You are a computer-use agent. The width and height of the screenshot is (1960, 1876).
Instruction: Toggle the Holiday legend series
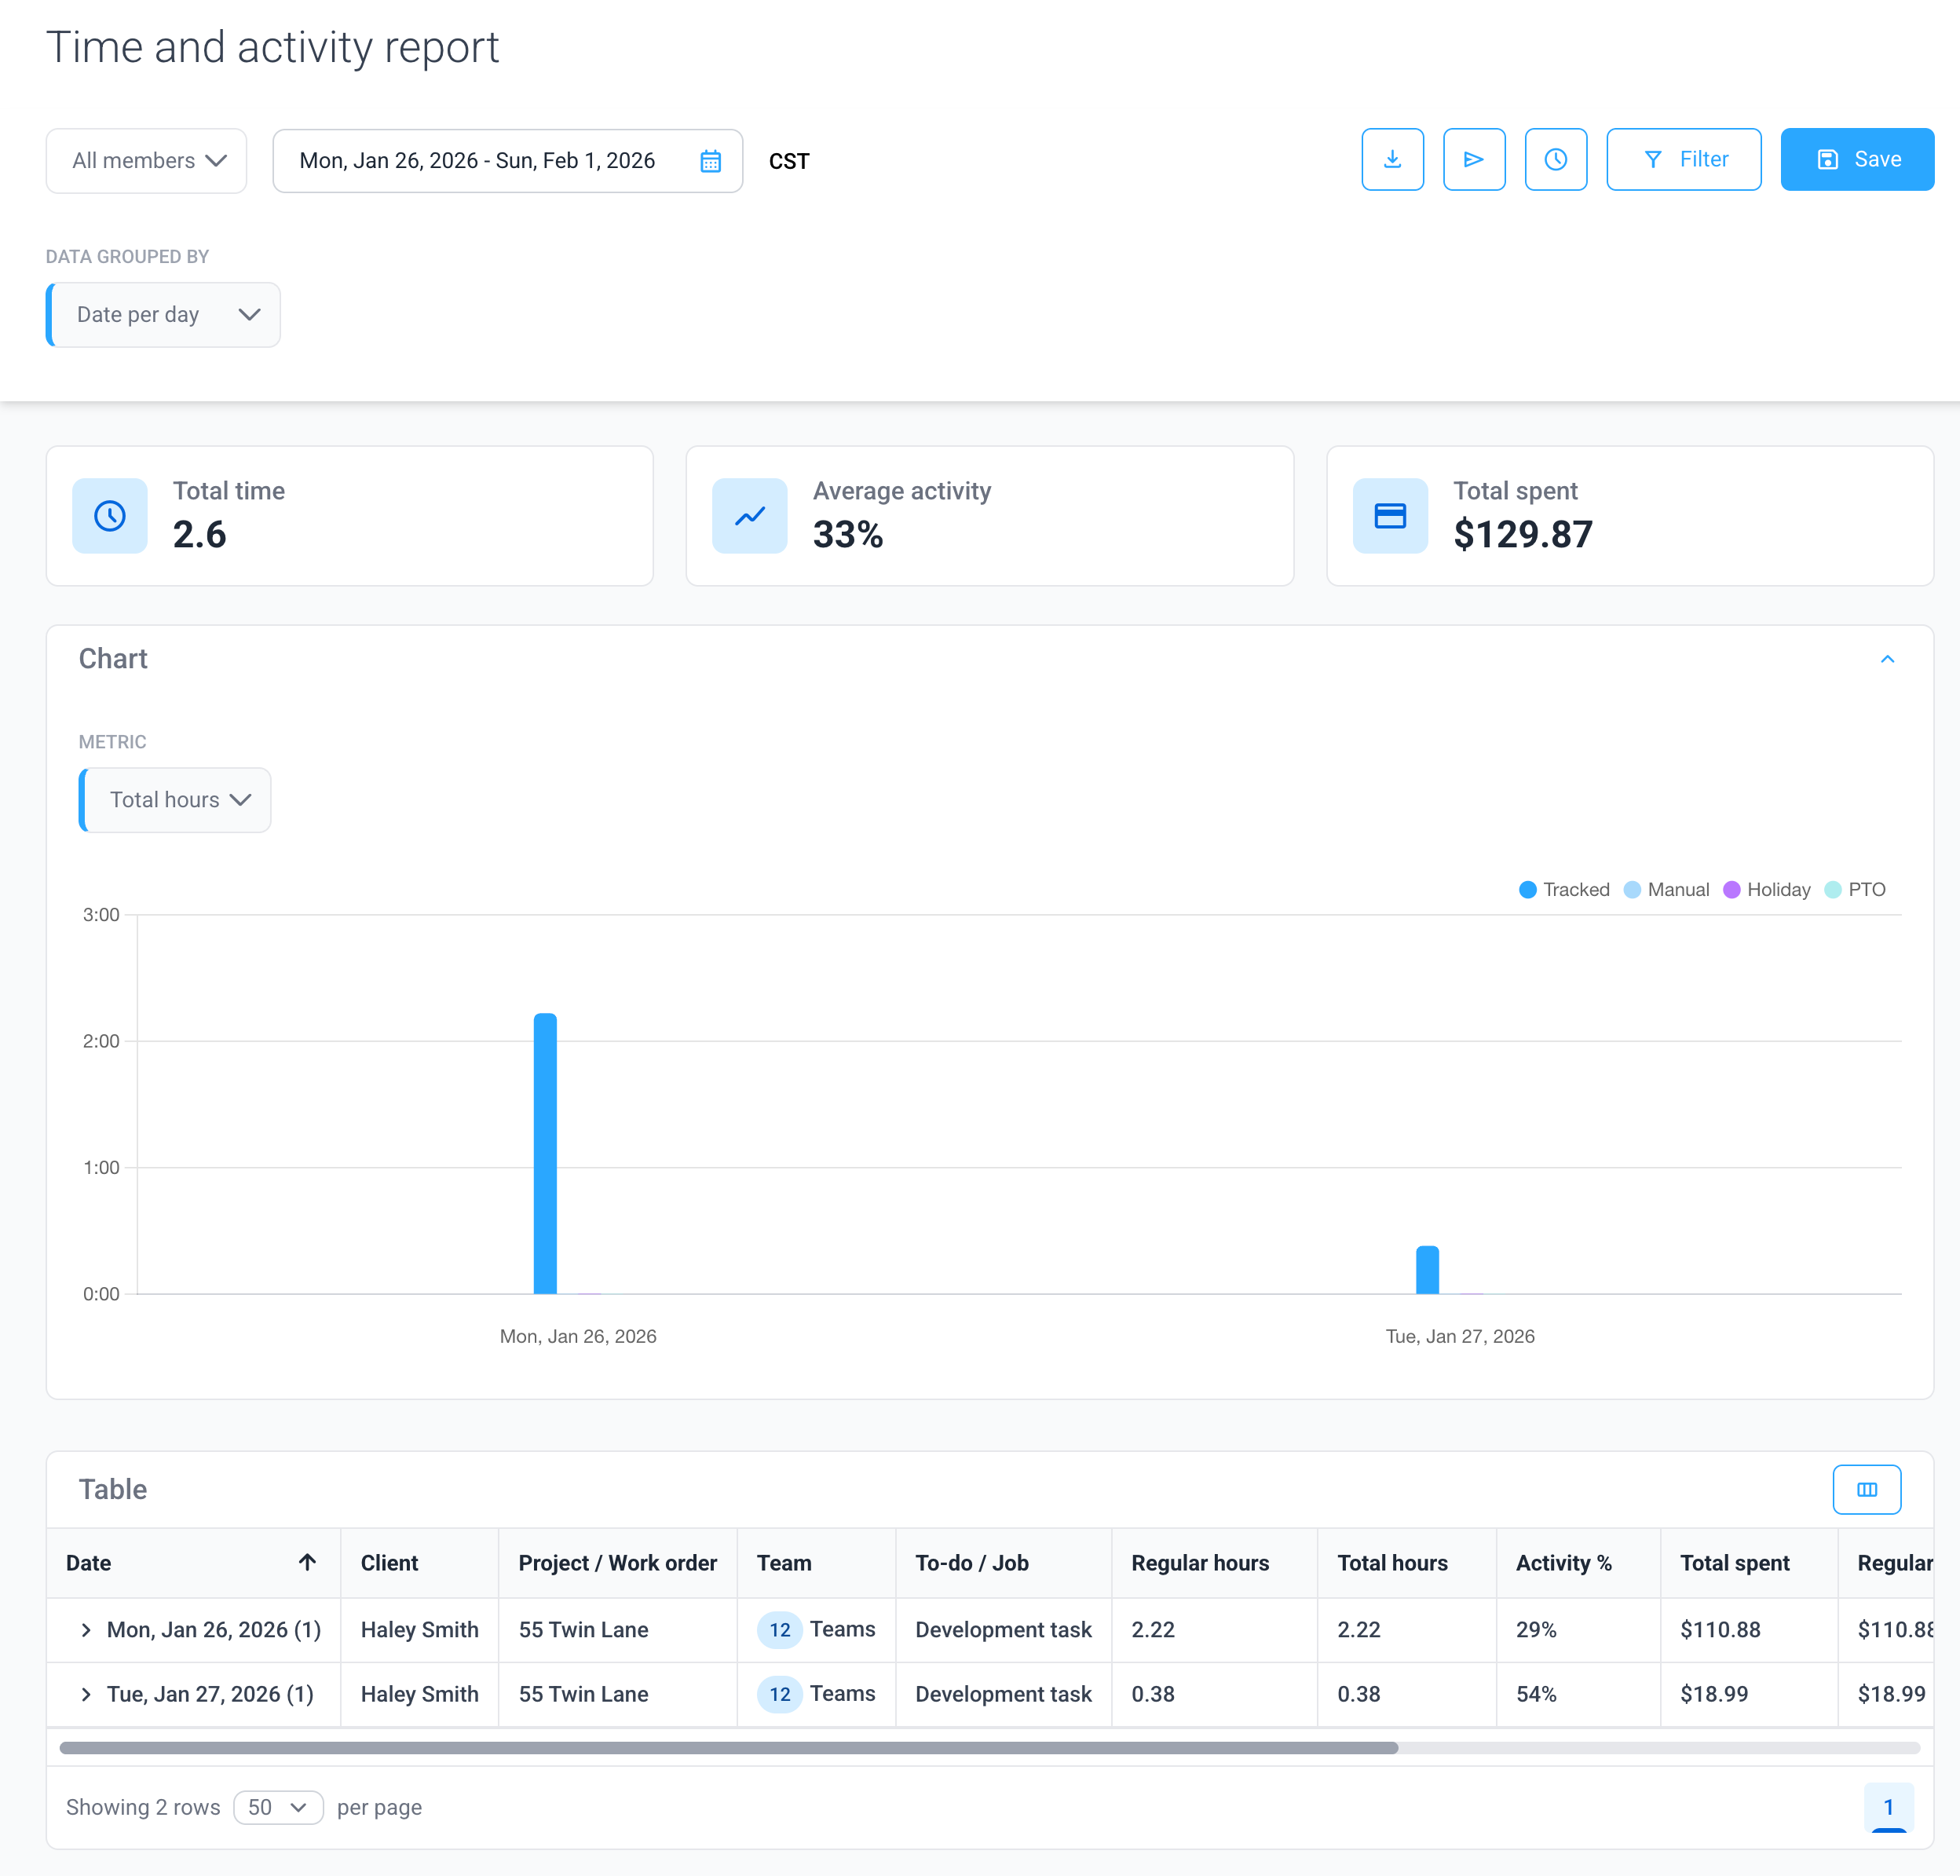point(1767,889)
